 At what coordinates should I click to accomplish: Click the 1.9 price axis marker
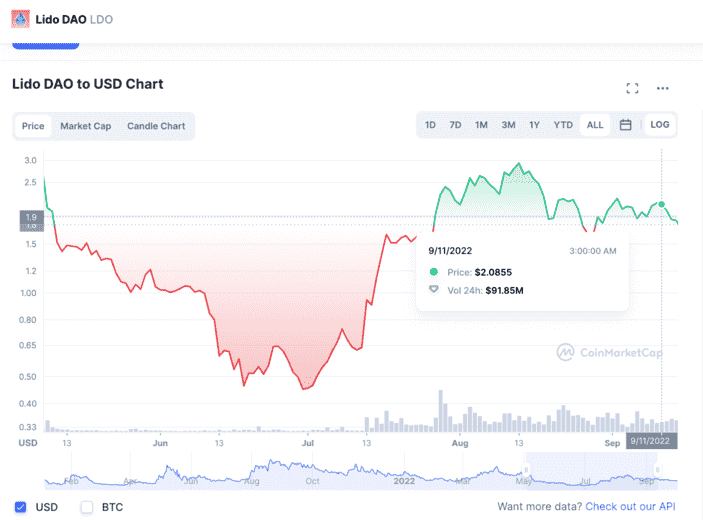31,217
